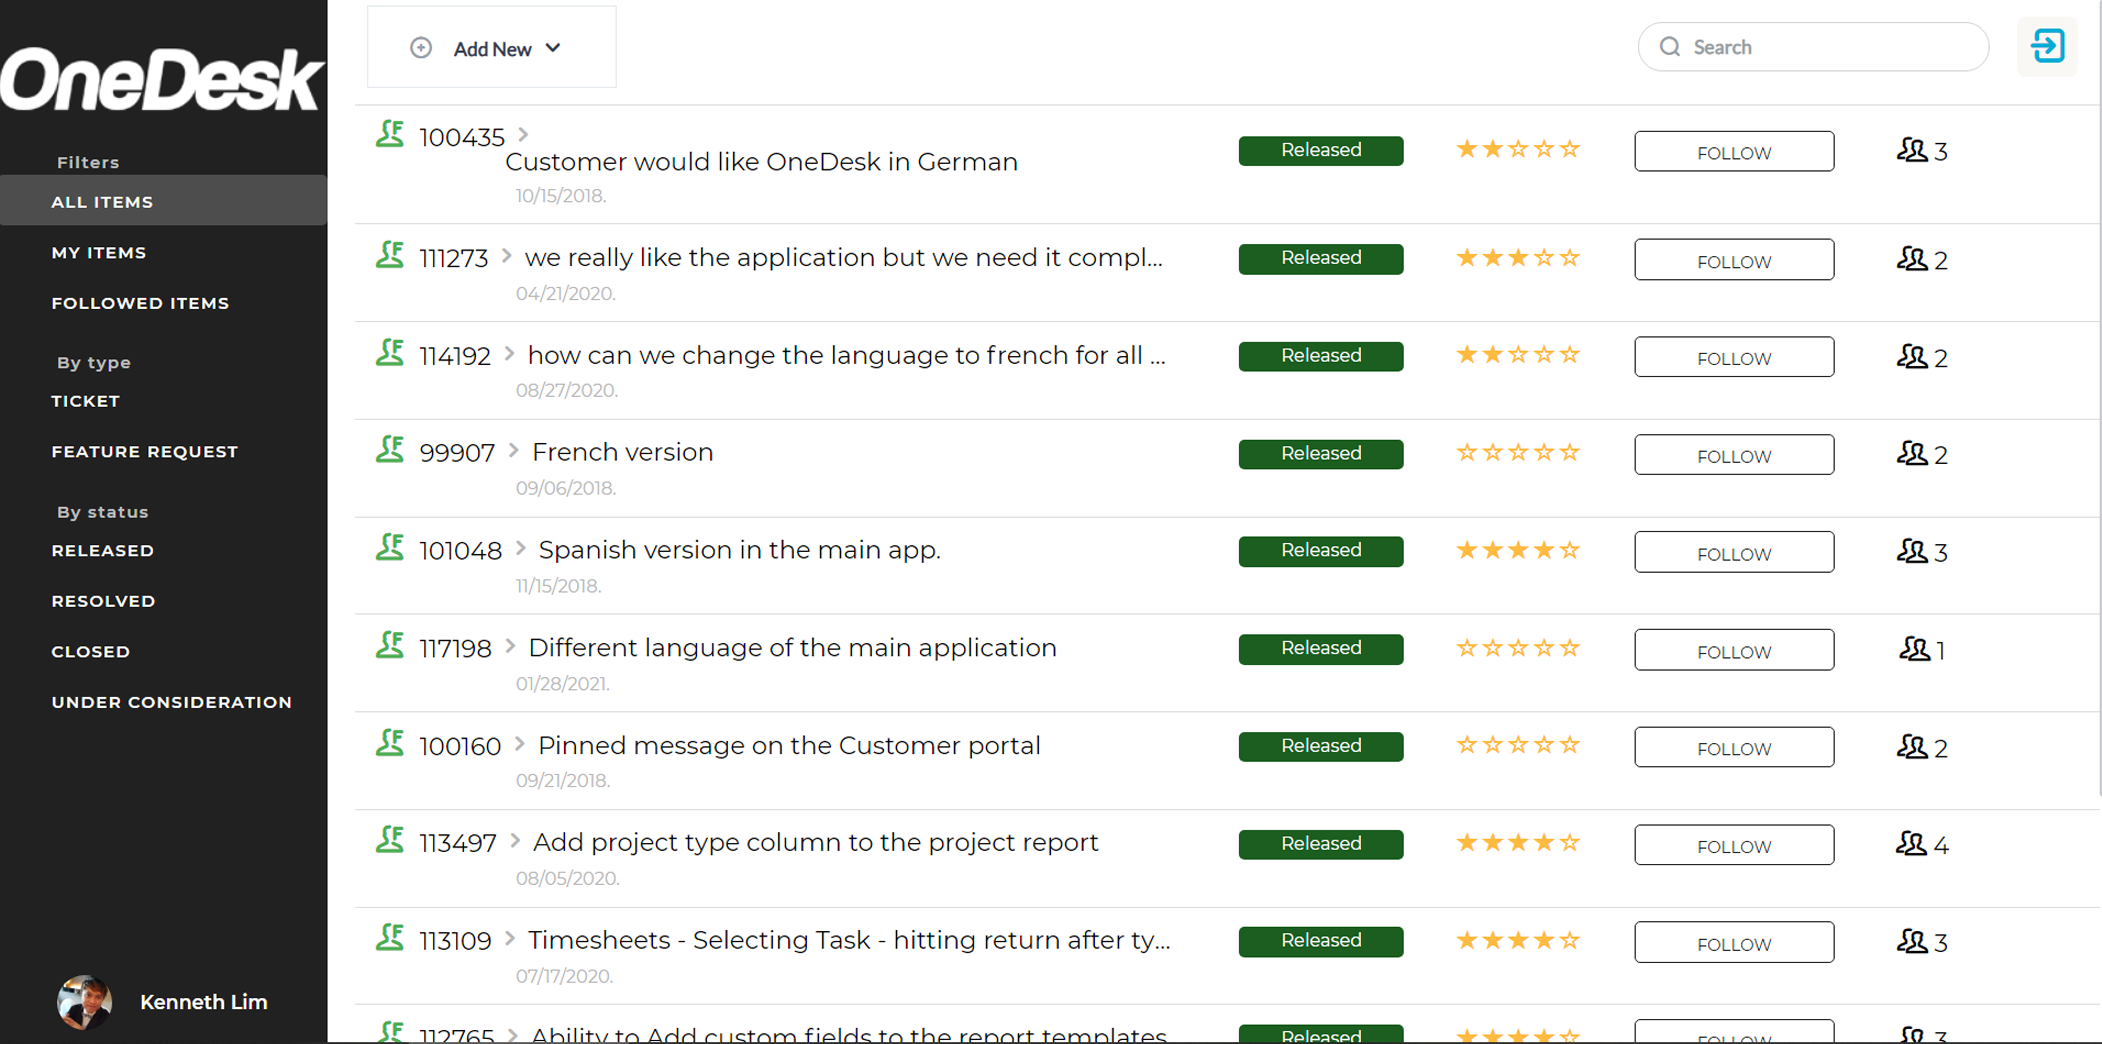Follow item 114192 French language question
The height and width of the screenshot is (1044, 2102).
(x=1734, y=357)
